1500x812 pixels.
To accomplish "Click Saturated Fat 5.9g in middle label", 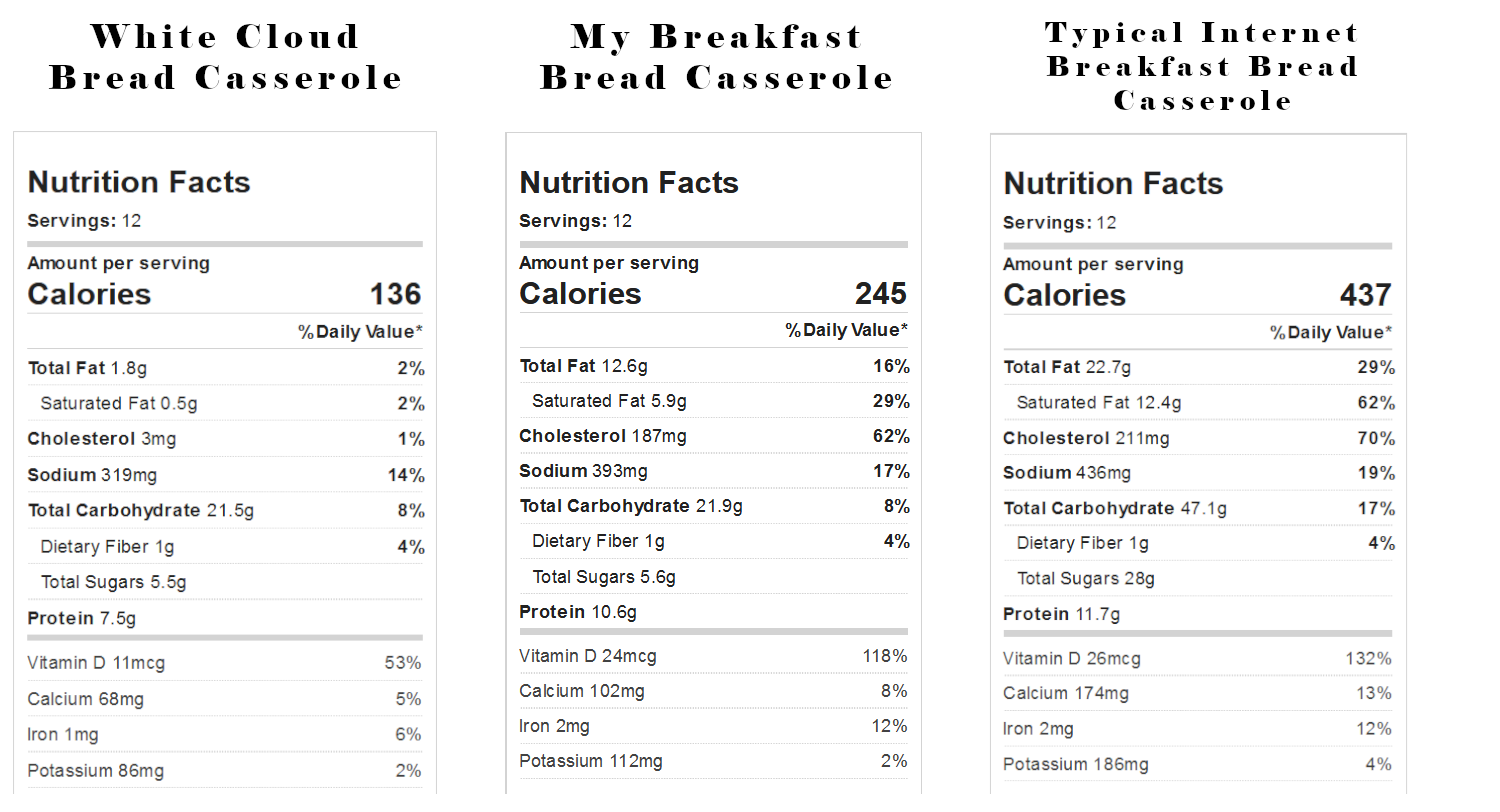I will 609,401.
